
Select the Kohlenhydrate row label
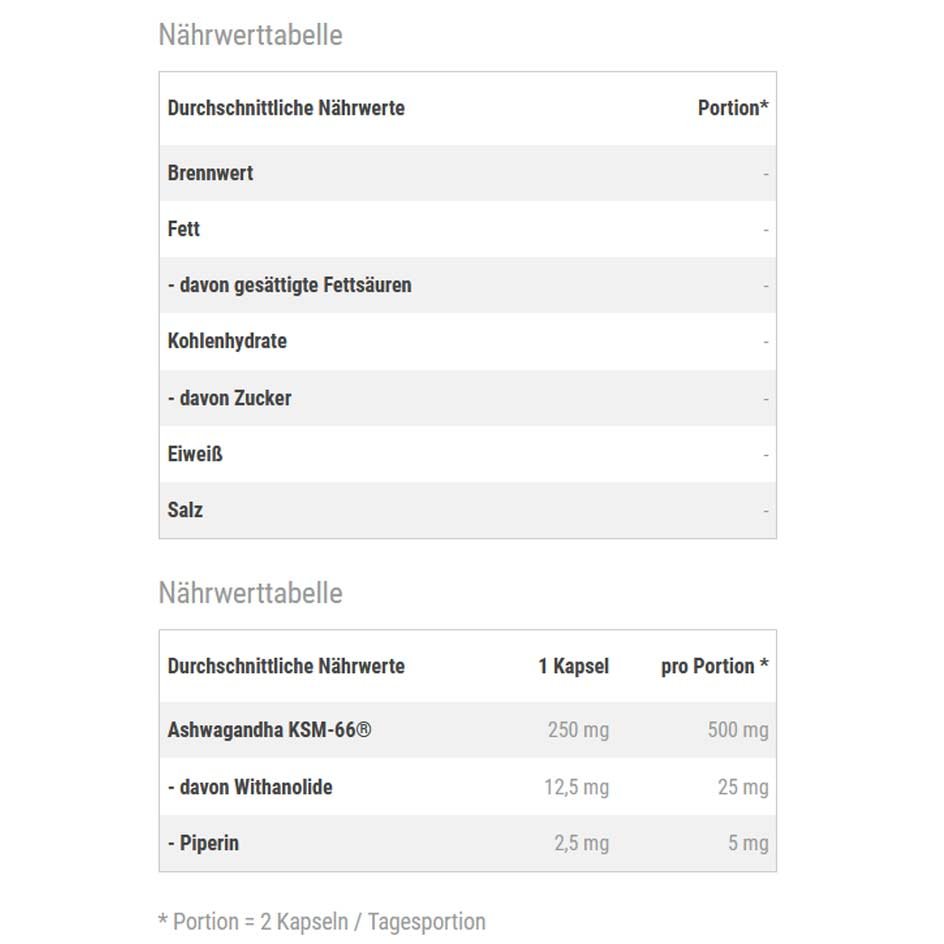point(227,341)
